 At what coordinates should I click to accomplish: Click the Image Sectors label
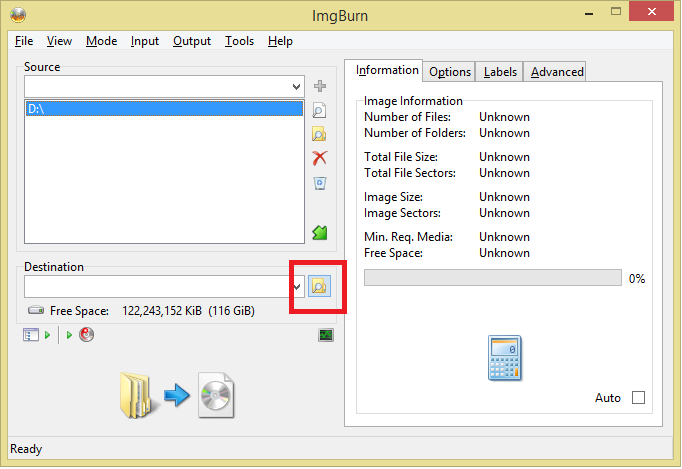point(402,213)
